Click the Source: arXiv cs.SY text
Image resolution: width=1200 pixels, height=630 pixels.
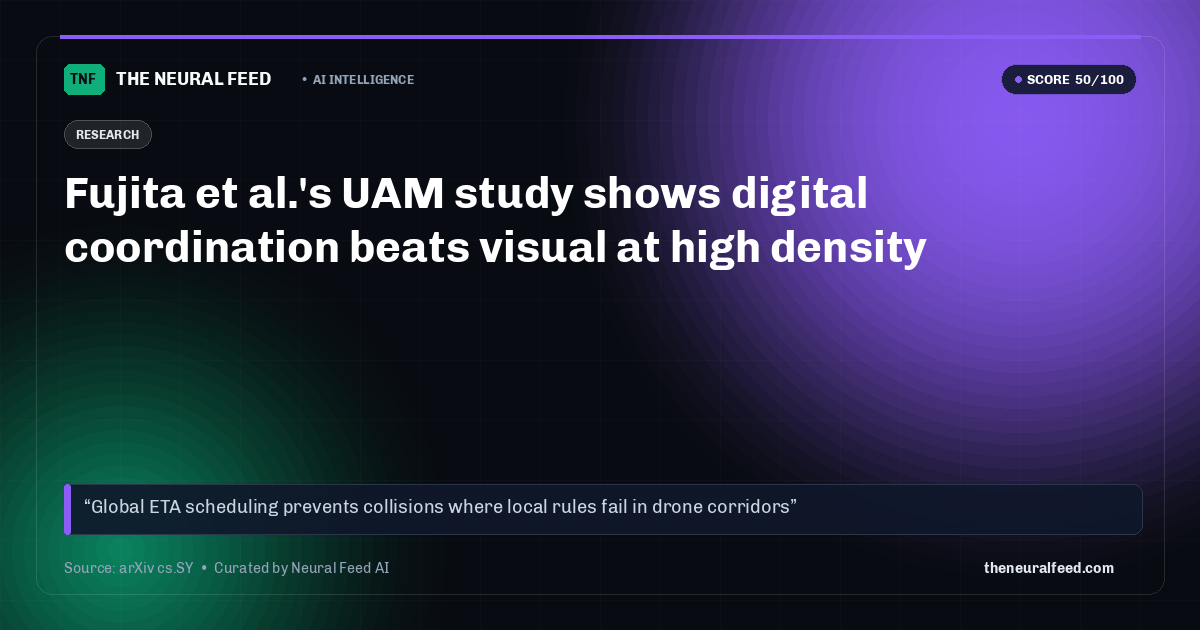129,568
